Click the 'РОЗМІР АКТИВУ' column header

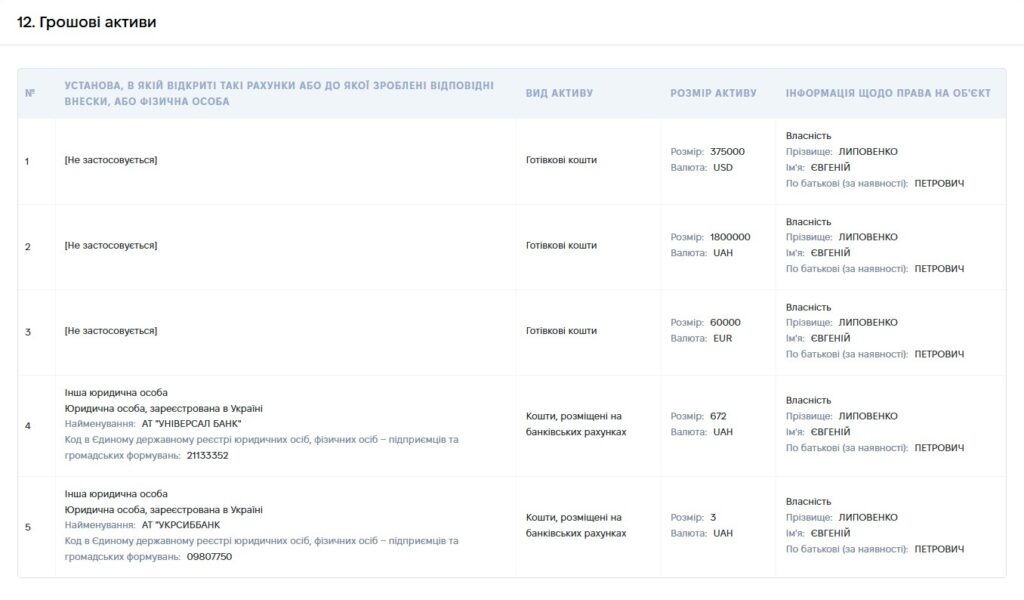click(713, 93)
